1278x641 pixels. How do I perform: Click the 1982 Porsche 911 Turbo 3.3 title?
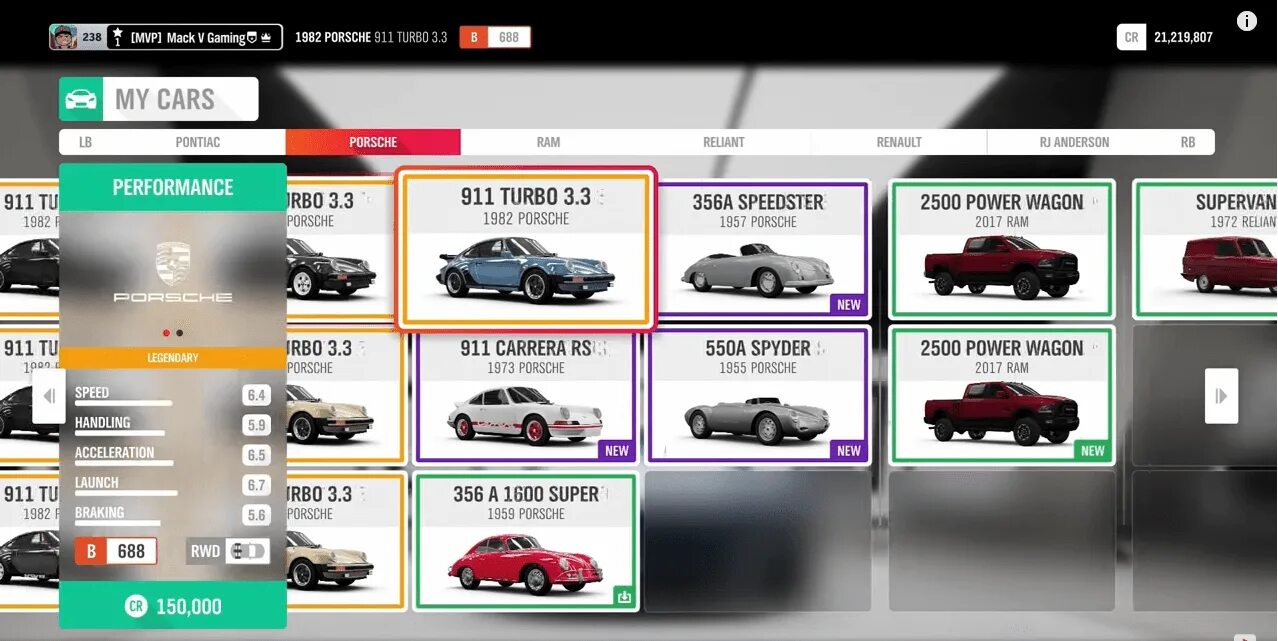click(x=371, y=38)
